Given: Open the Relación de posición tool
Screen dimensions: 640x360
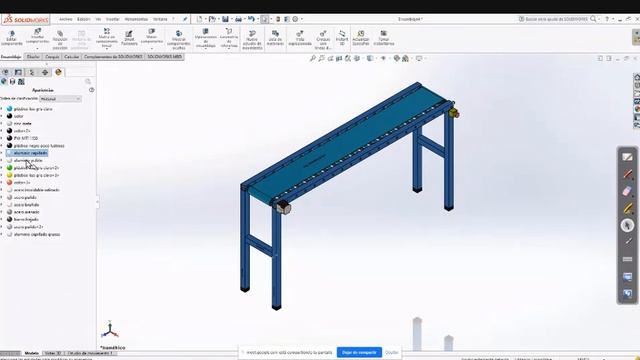Looking at the screenshot, I should pyautogui.click(x=60, y=40).
